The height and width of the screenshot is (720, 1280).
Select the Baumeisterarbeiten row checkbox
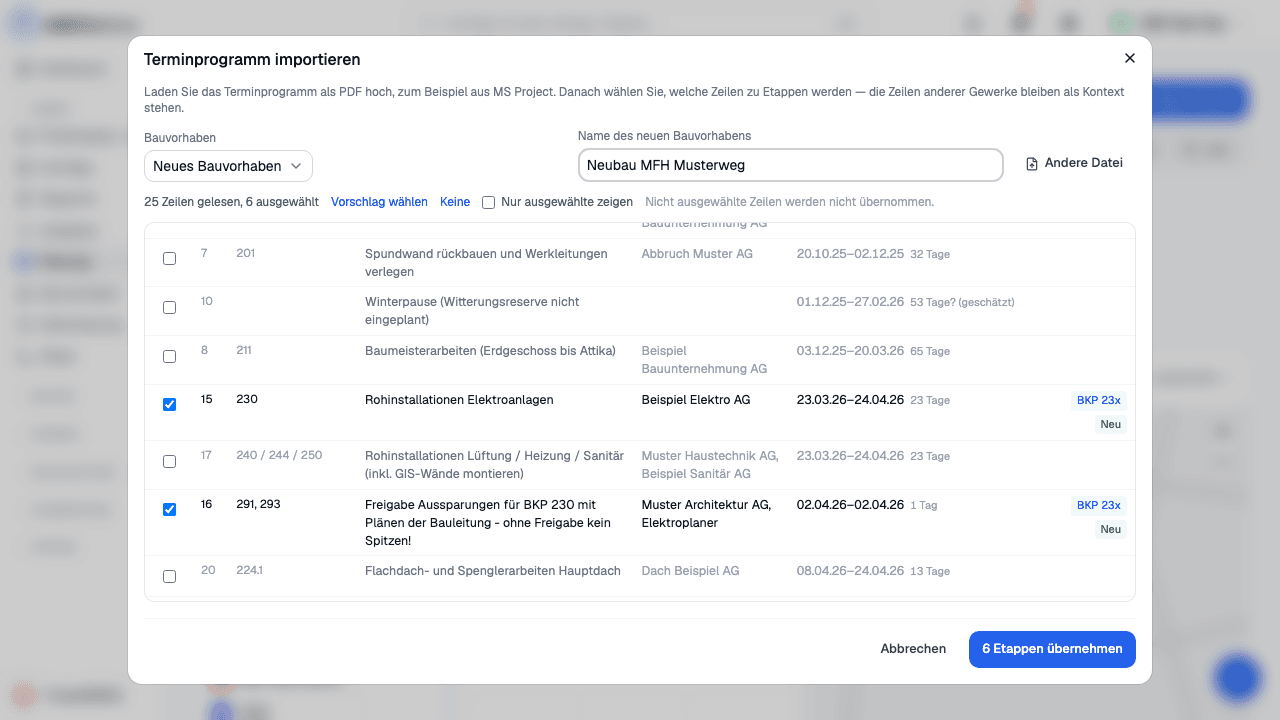click(x=169, y=357)
